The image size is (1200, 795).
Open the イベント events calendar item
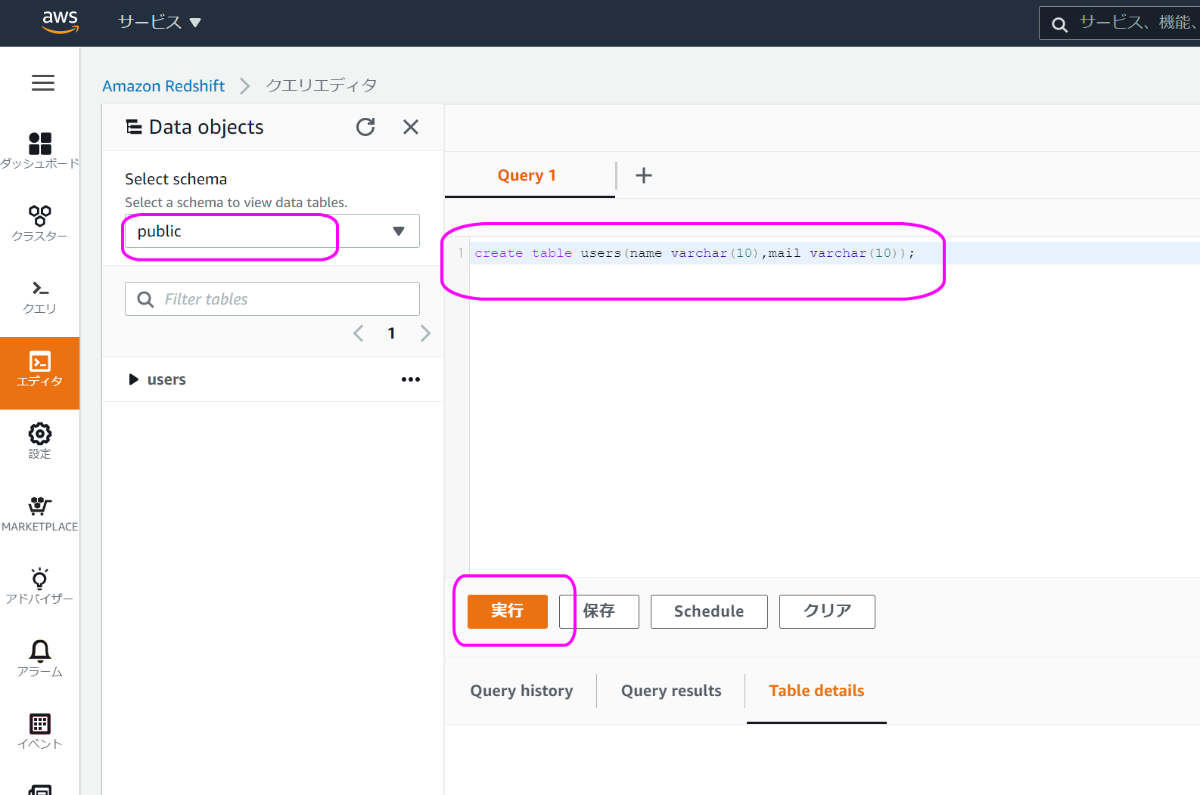click(x=40, y=731)
